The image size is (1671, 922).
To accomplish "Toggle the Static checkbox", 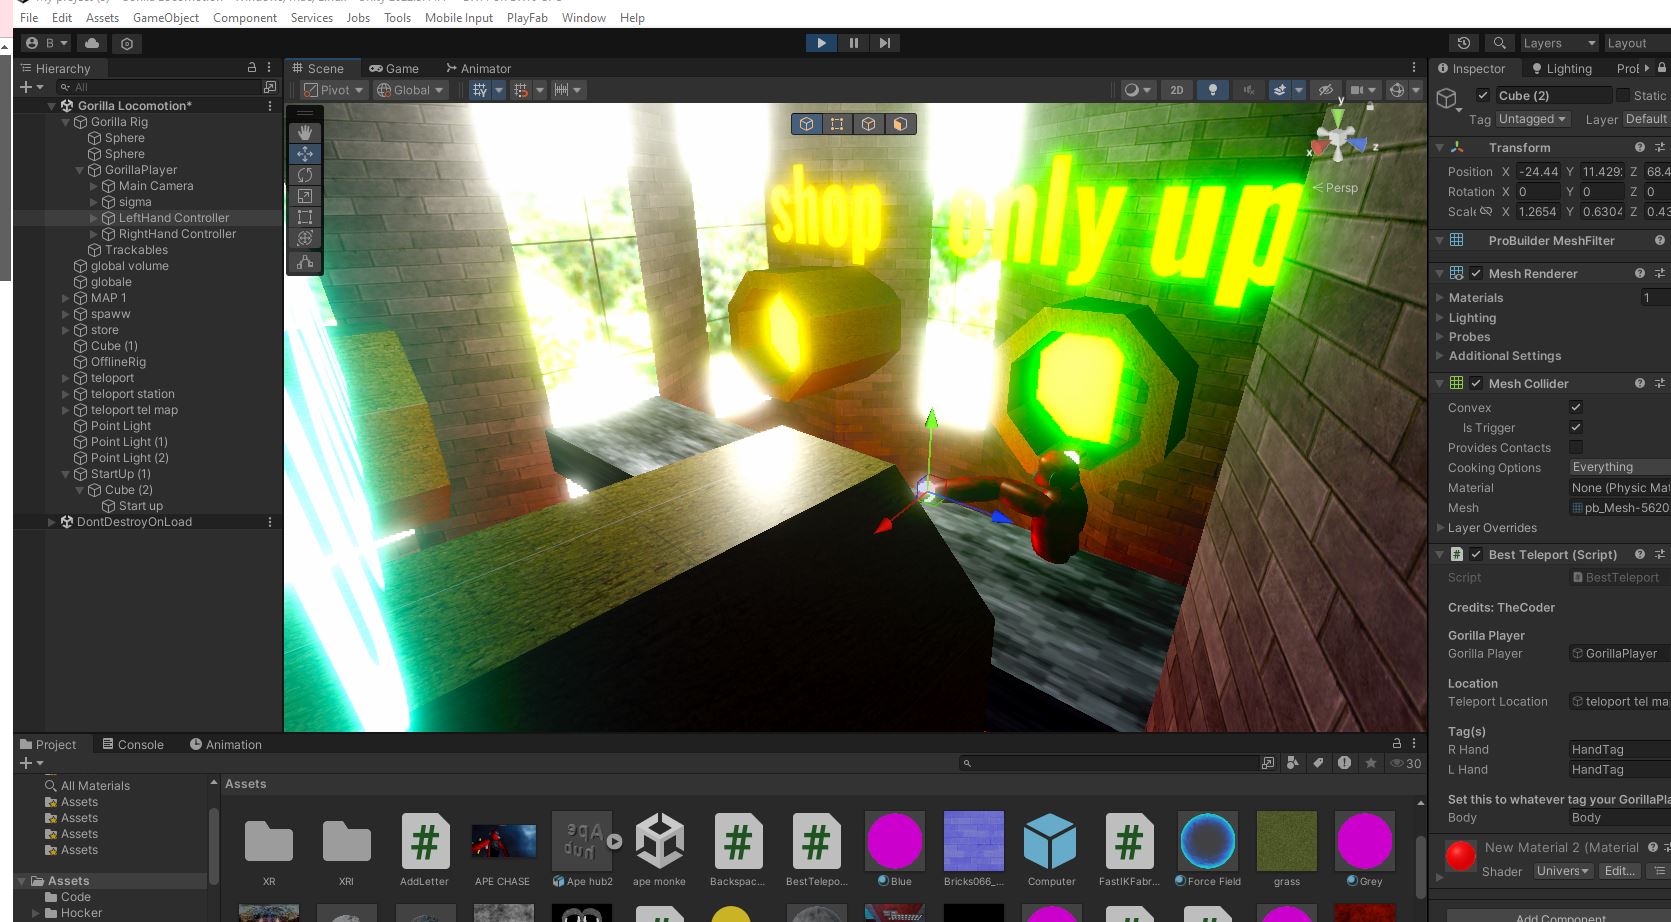I will tap(1622, 95).
